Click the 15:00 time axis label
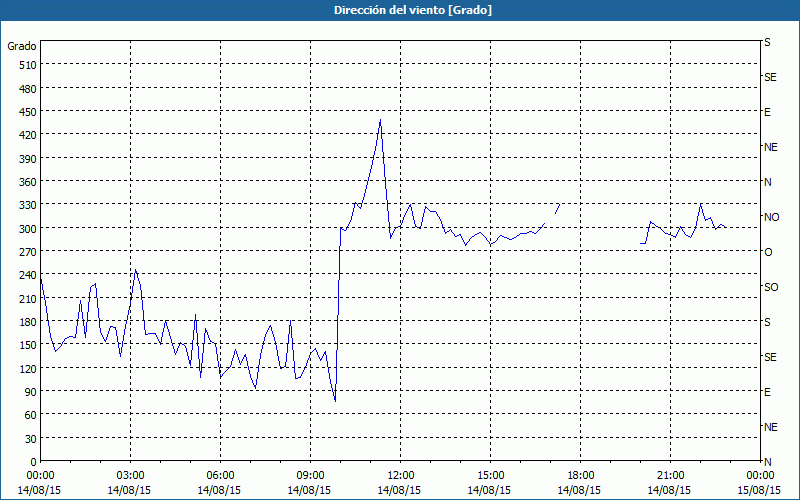This screenshot has height=500, width=800. tap(490, 476)
